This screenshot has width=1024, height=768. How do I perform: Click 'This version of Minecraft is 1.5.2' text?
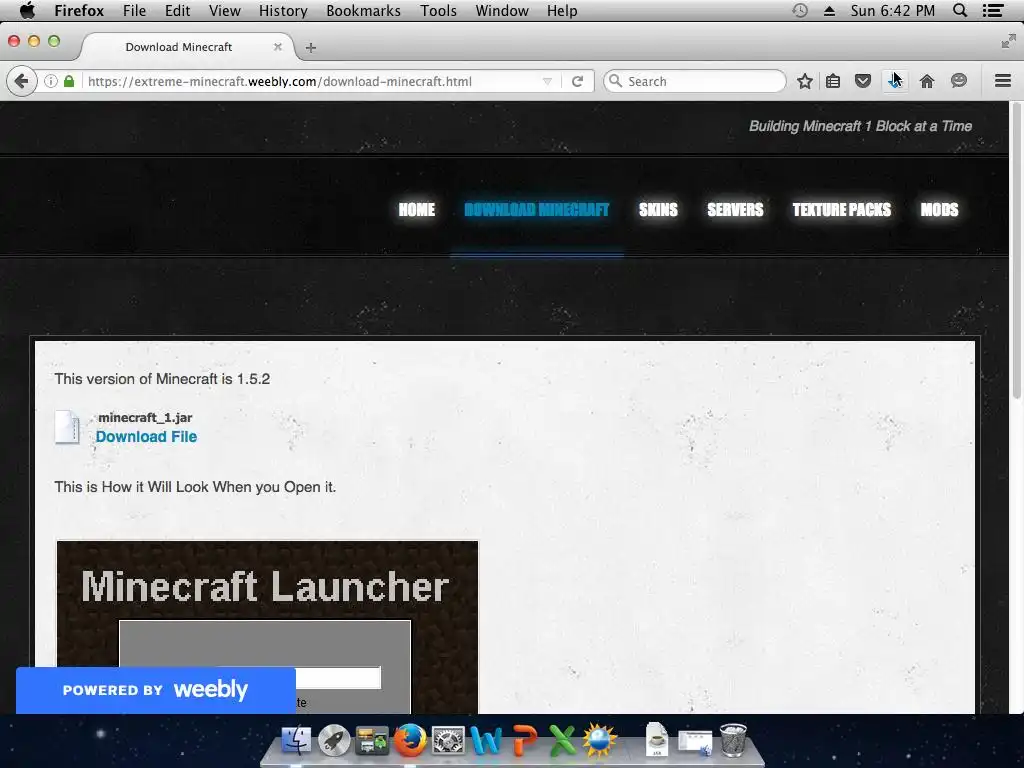coord(162,379)
